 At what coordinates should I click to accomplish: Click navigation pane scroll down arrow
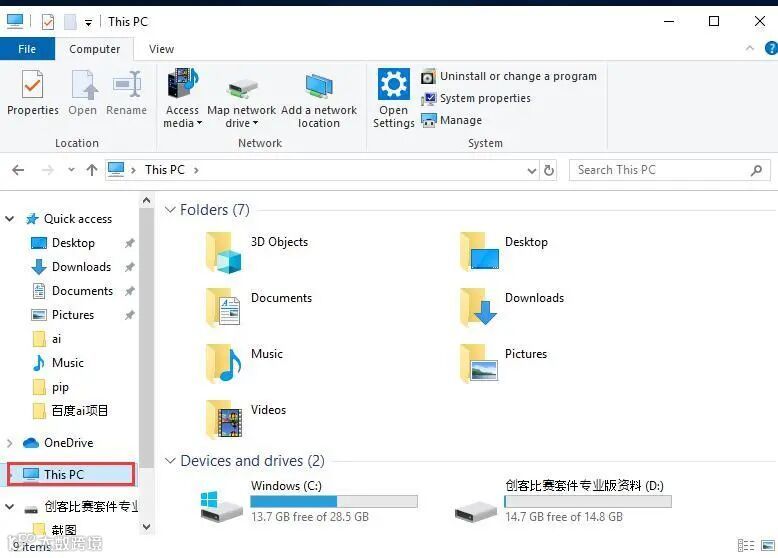coord(146,527)
